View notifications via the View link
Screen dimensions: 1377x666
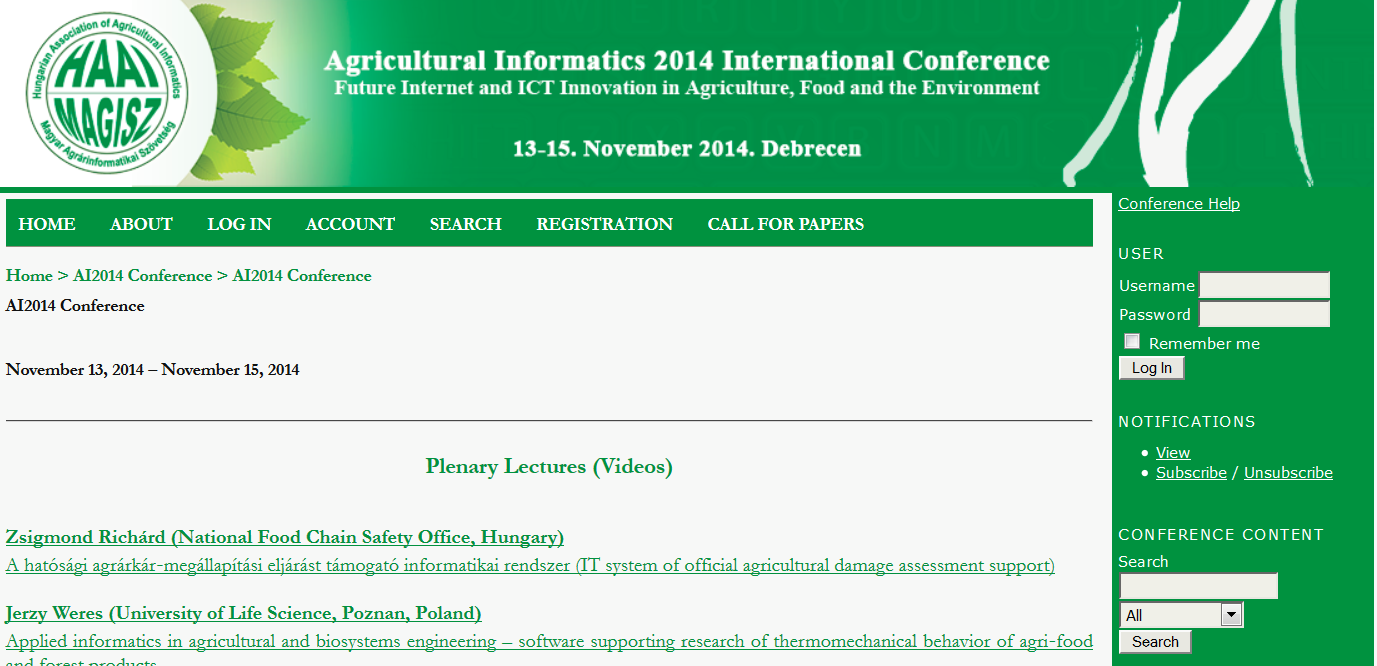pyautogui.click(x=1173, y=453)
